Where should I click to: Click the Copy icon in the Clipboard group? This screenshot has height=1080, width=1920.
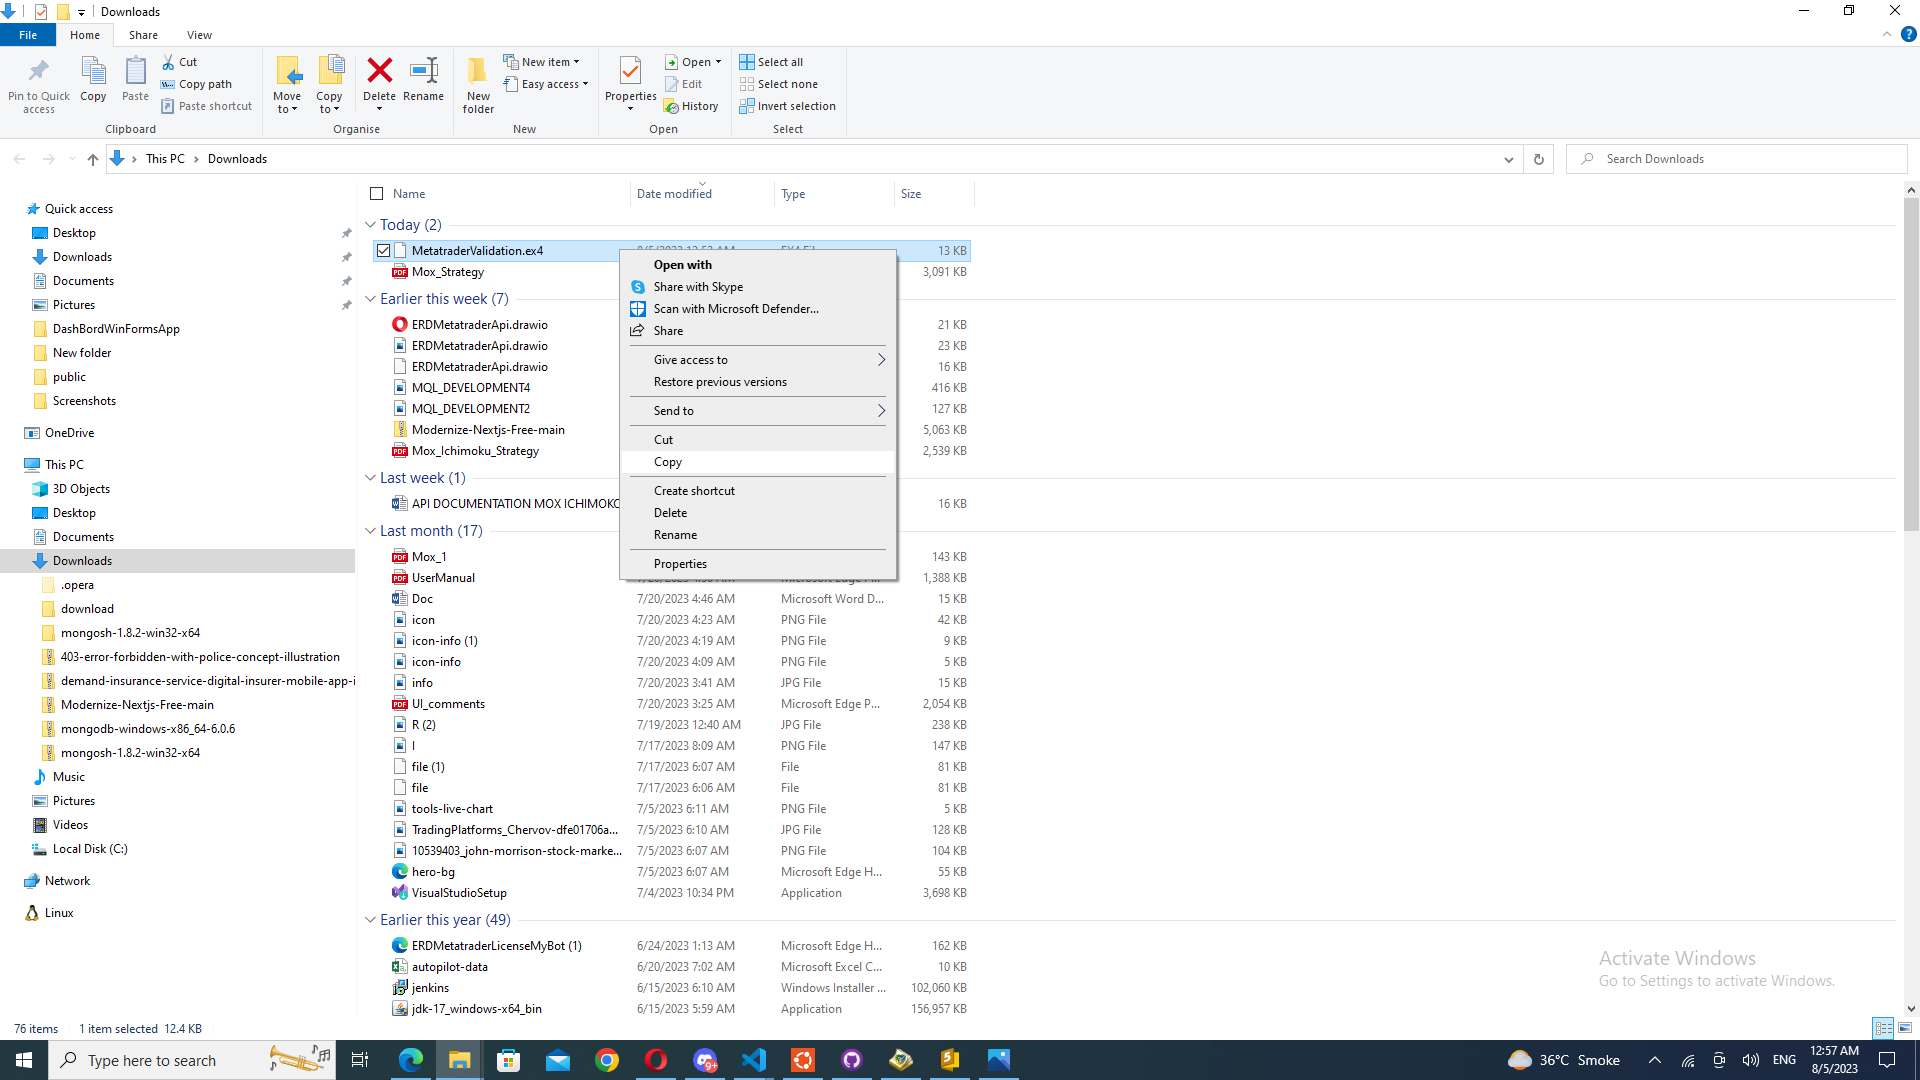tap(94, 82)
